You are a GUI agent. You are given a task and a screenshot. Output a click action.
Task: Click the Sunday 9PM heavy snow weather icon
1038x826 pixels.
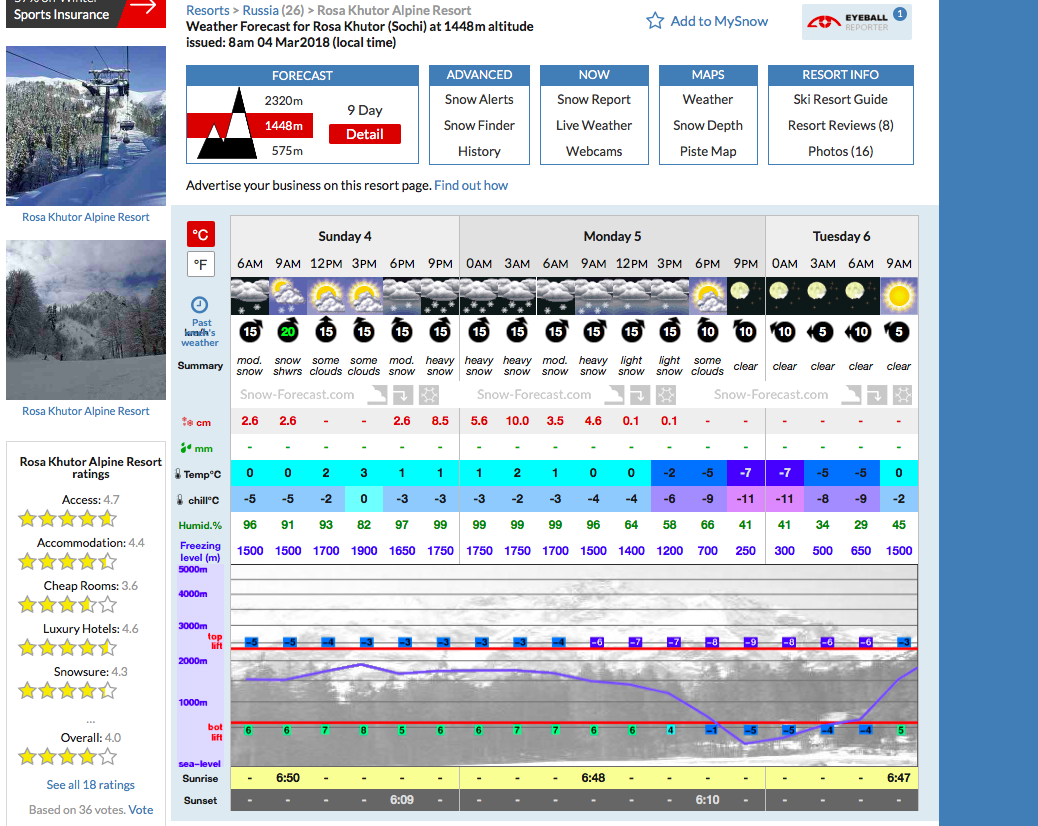[440, 296]
